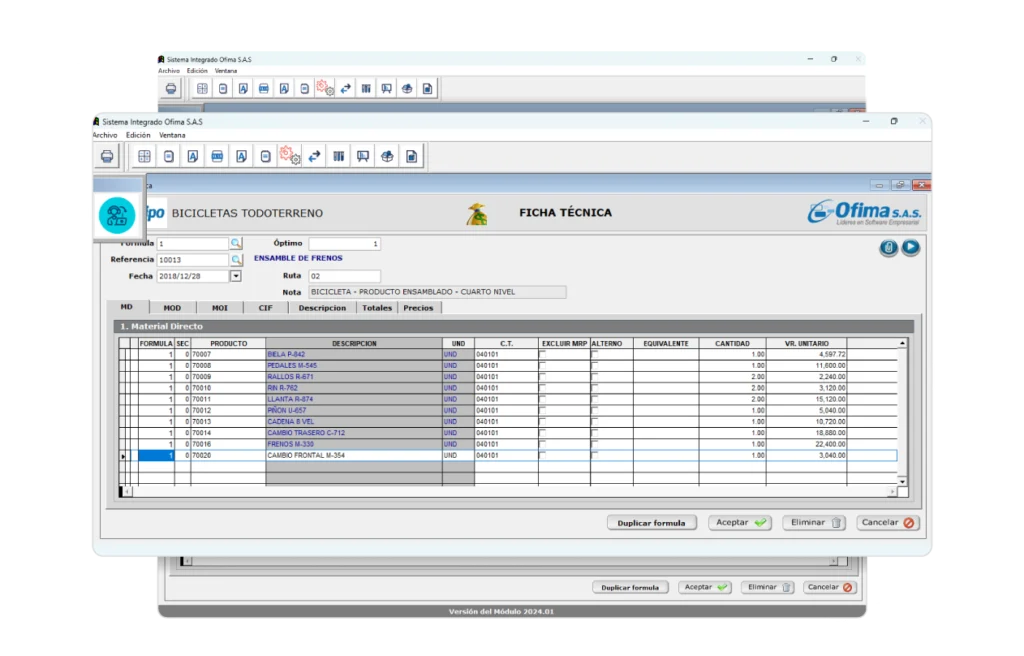The width and height of the screenshot is (1024, 656).
Task: Click the package box icon in back window toolbar
Action: [x=407, y=88]
